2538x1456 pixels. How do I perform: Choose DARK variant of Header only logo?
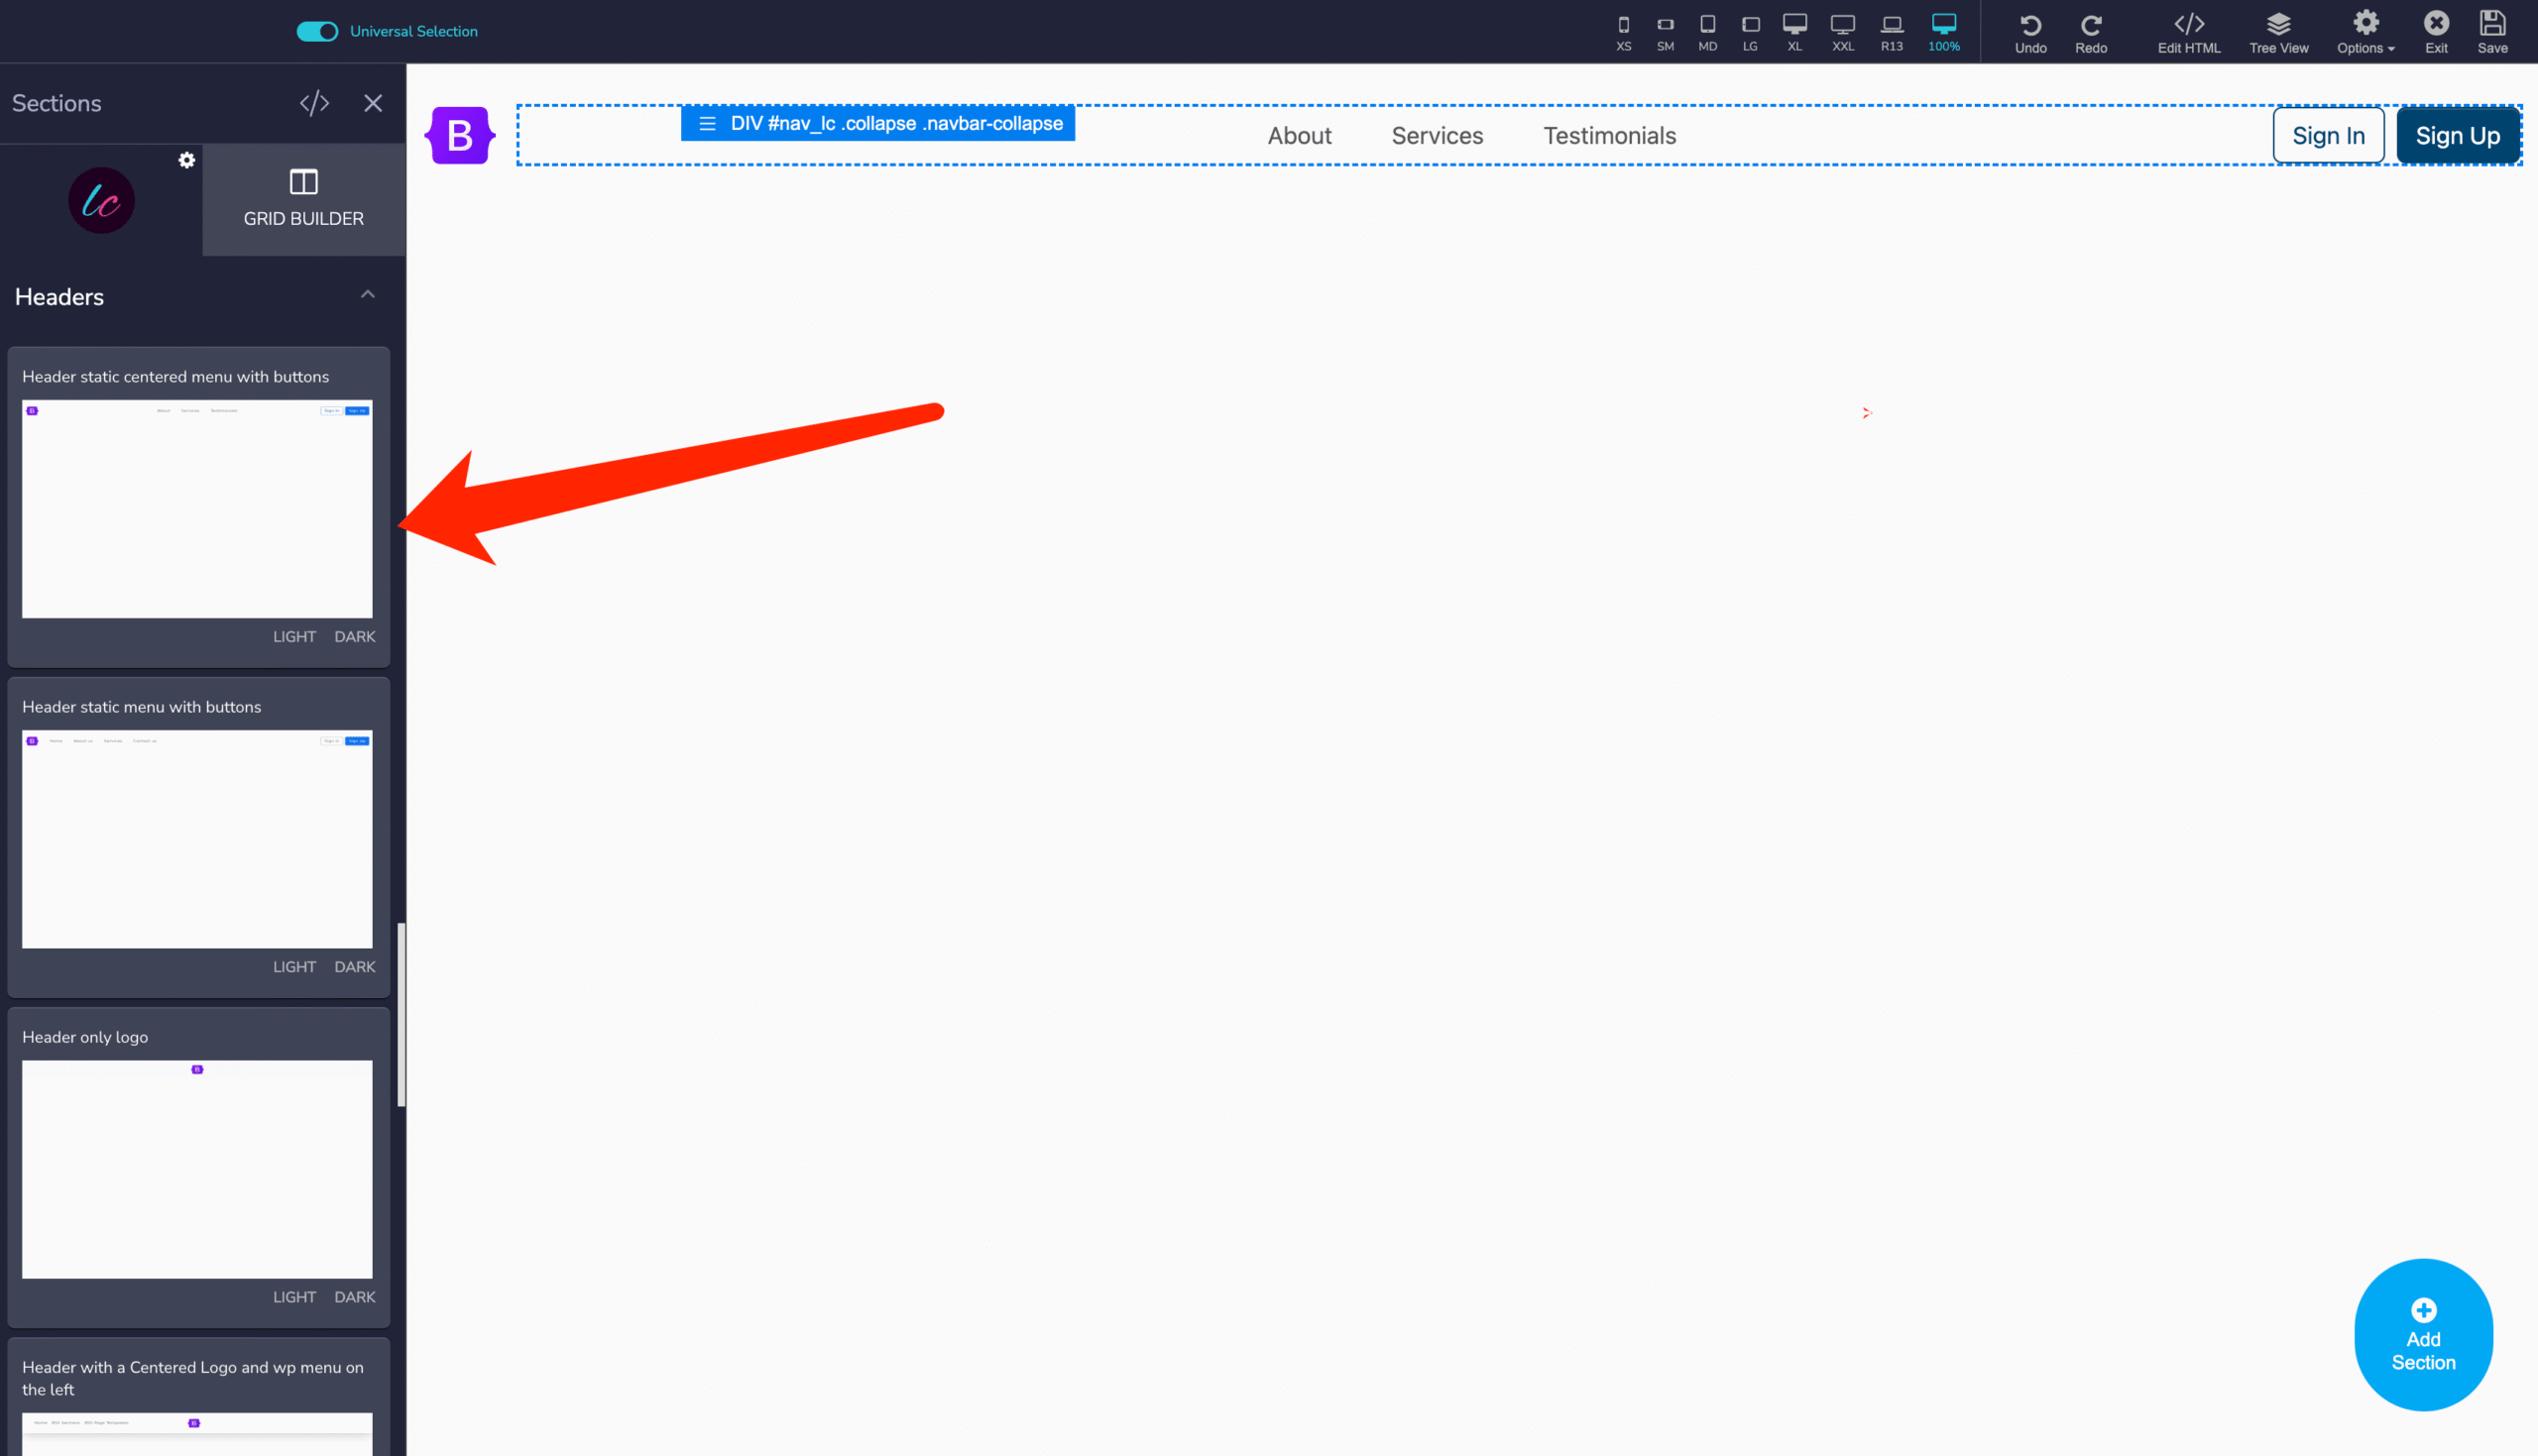(354, 1297)
